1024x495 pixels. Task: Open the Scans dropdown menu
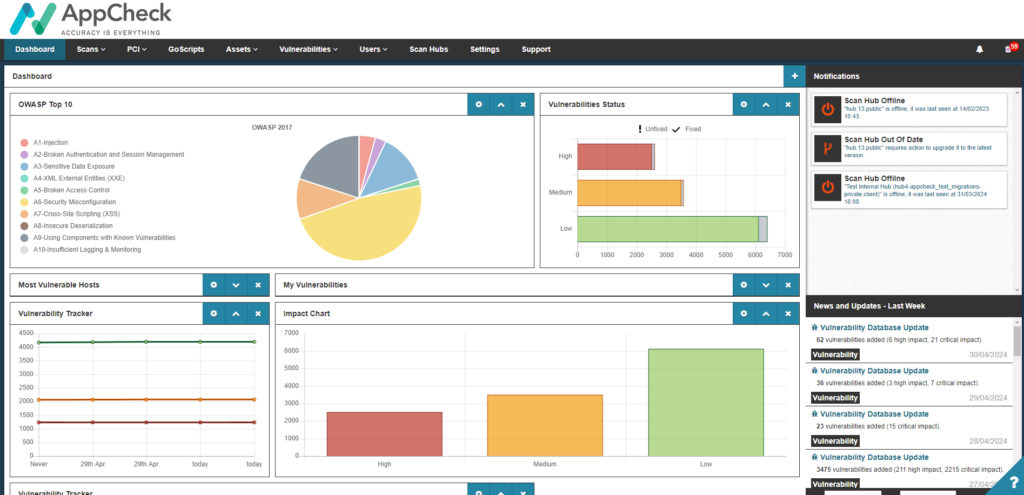[91, 49]
